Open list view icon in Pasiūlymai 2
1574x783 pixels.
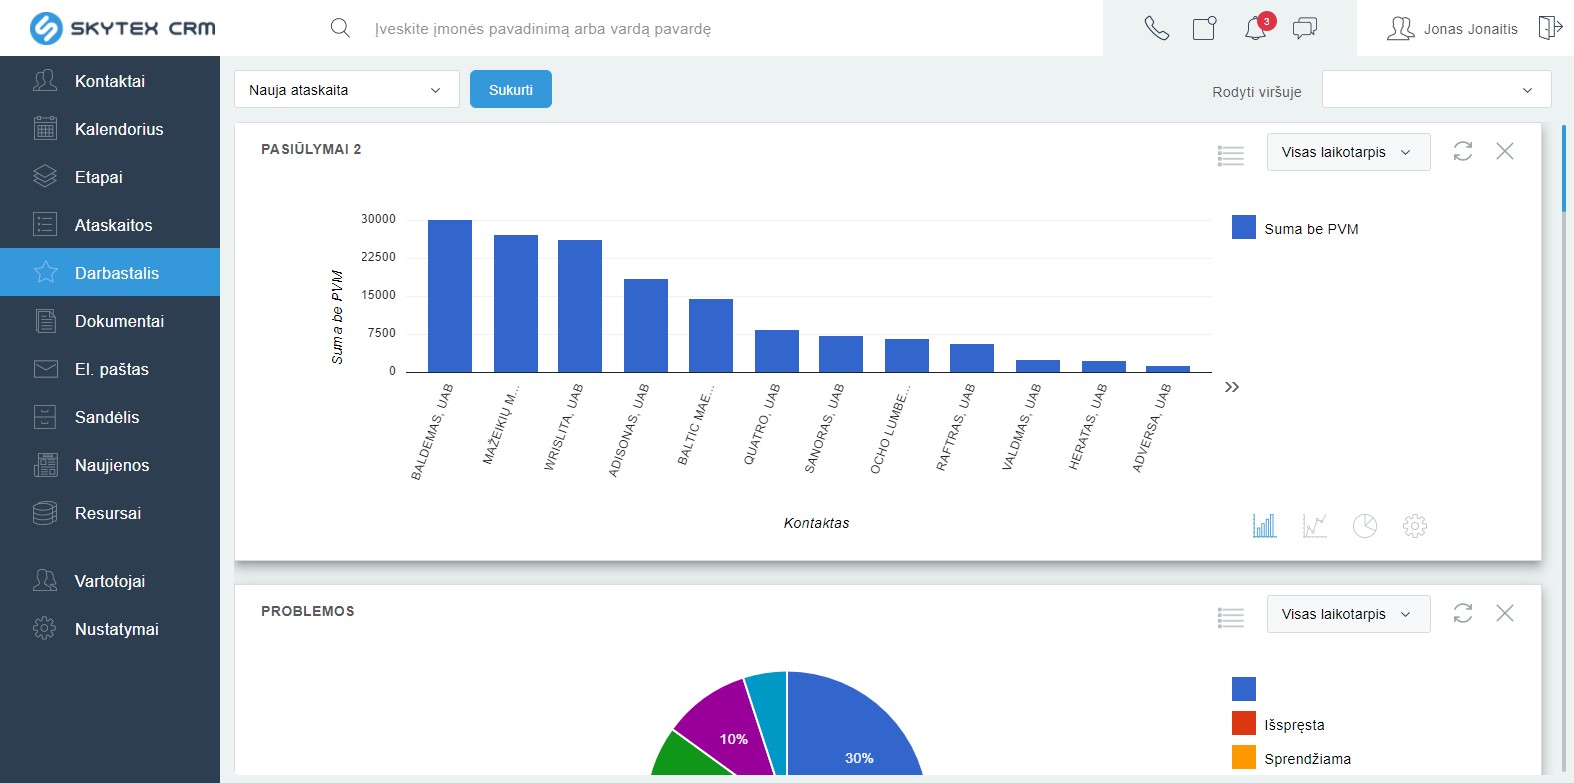point(1231,155)
